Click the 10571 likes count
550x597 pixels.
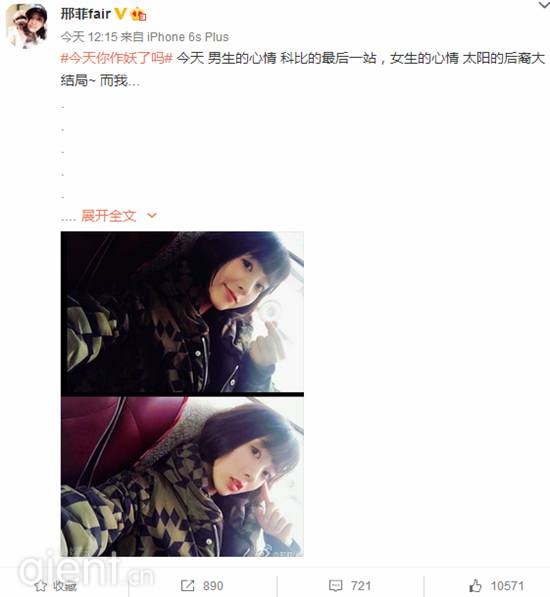(507, 586)
